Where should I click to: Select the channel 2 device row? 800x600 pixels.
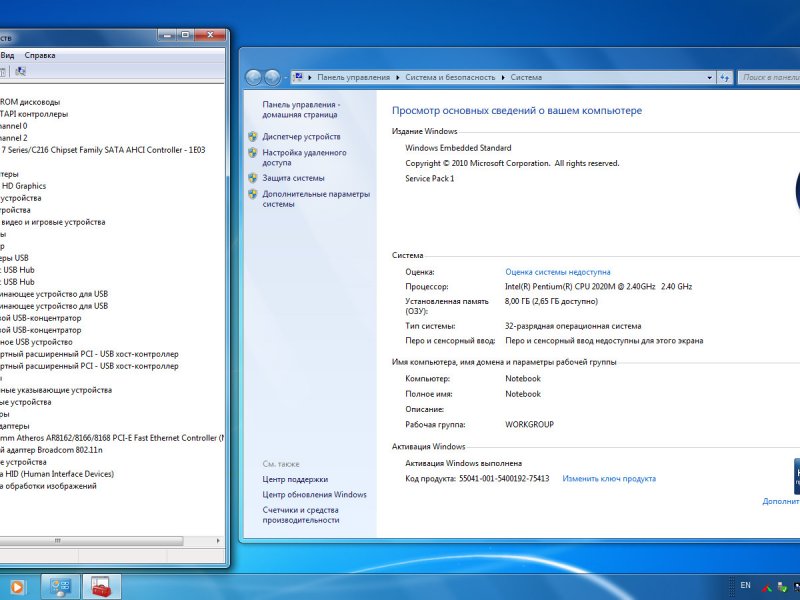click(x=14, y=138)
